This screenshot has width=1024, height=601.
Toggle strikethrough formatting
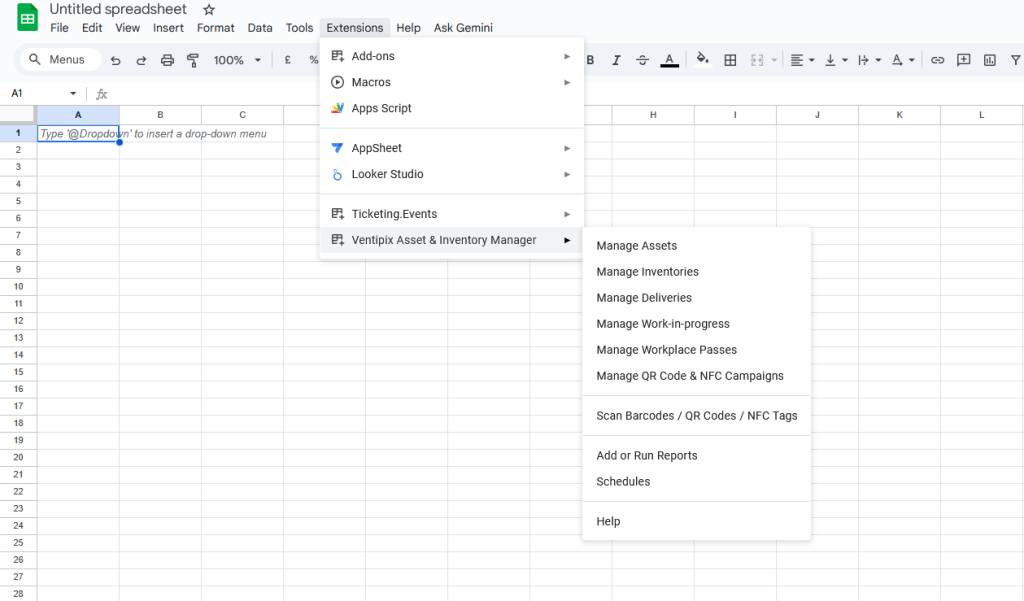pyautogui.click(x=642, y=60)
